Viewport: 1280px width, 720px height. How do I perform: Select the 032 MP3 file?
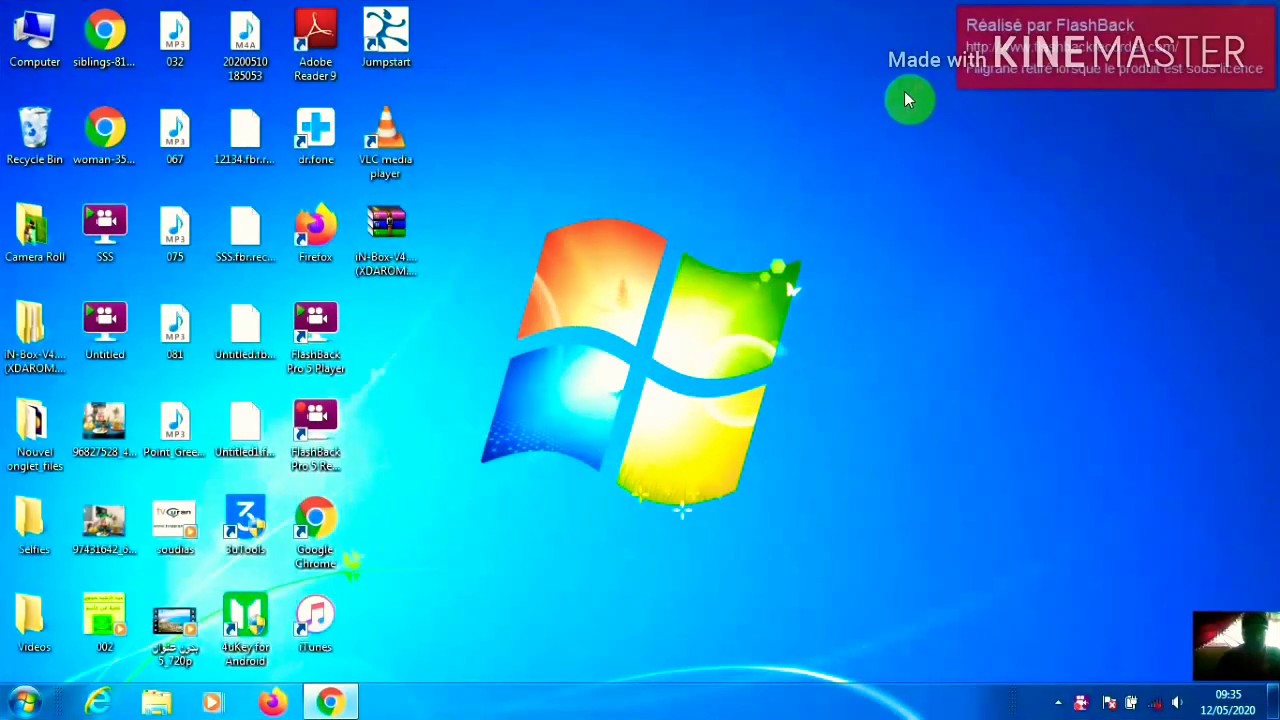(175, 40)
